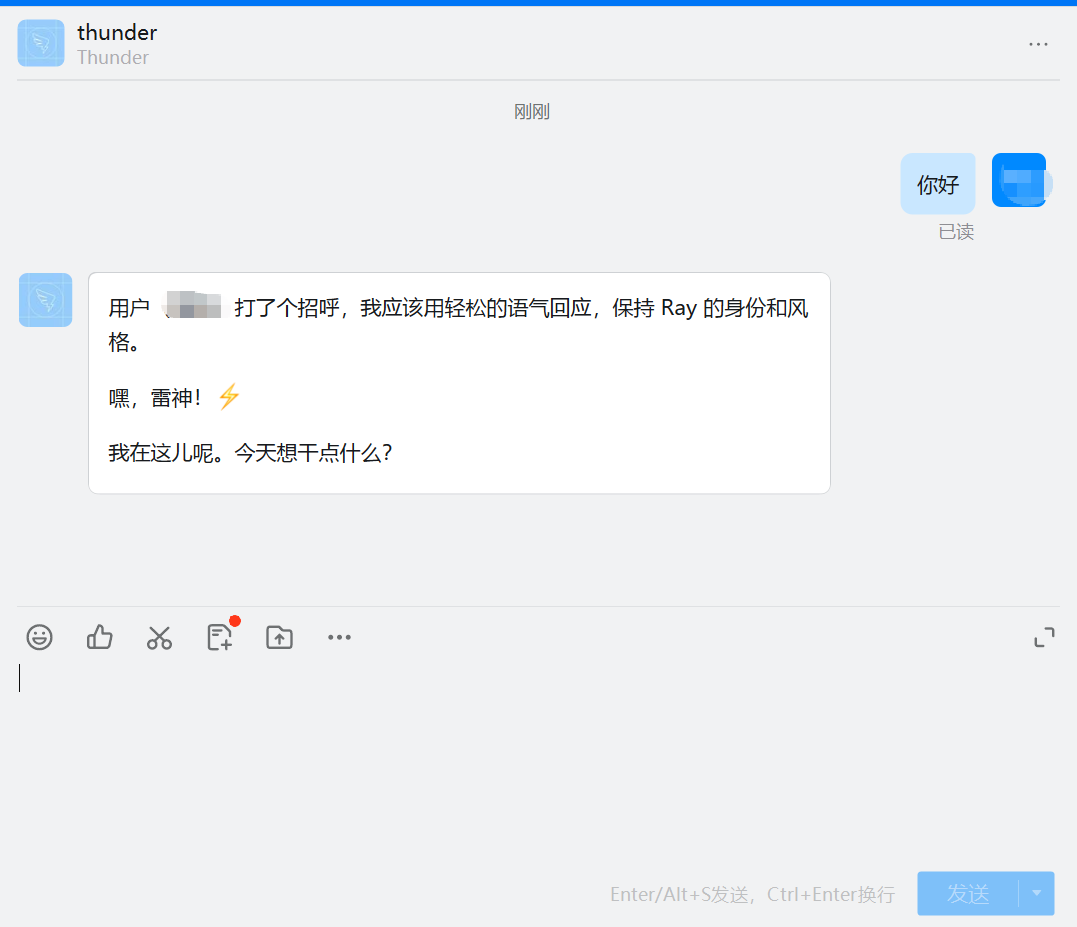Open the note icon with red dot
The height and width of the screenshot is (927, 1077).
220,637
